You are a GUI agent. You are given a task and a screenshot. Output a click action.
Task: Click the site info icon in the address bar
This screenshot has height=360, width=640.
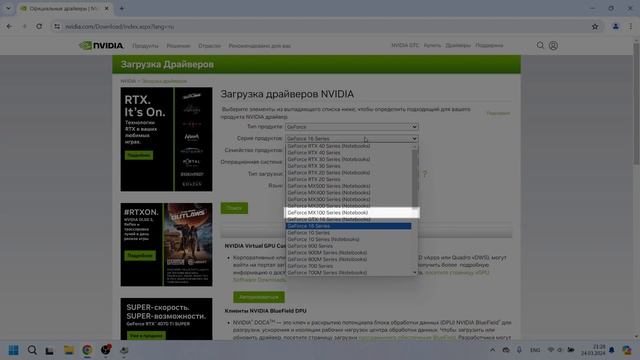[x=57, y=27]
